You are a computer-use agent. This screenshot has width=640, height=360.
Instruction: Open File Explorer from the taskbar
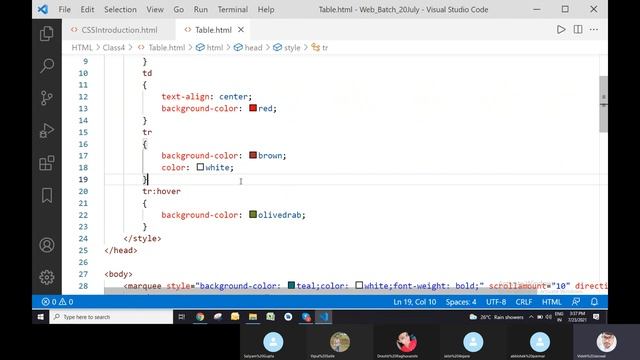click(253, 317)
